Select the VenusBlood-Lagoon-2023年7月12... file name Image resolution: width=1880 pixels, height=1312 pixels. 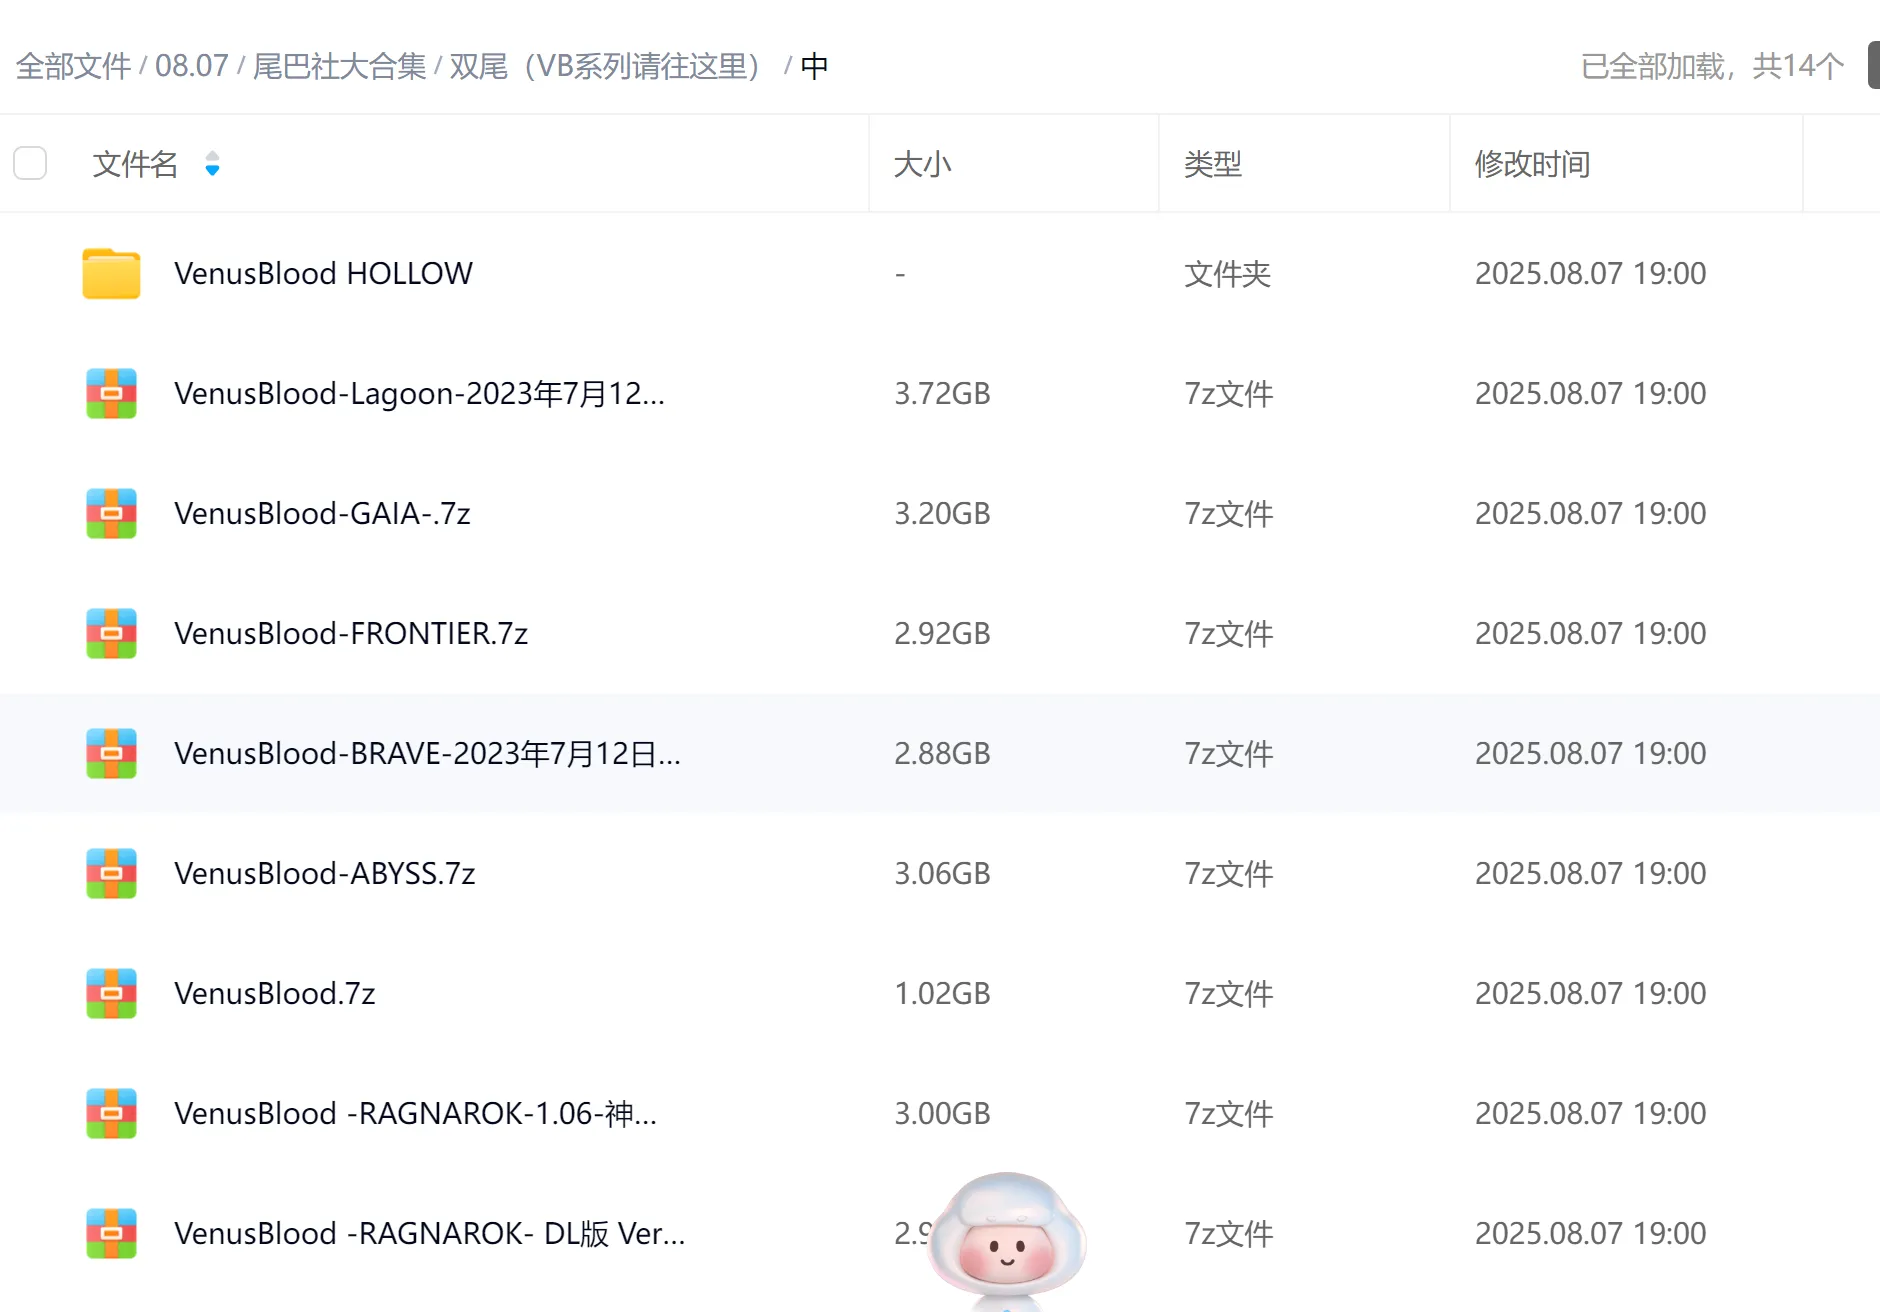click(x=419, y=393)
